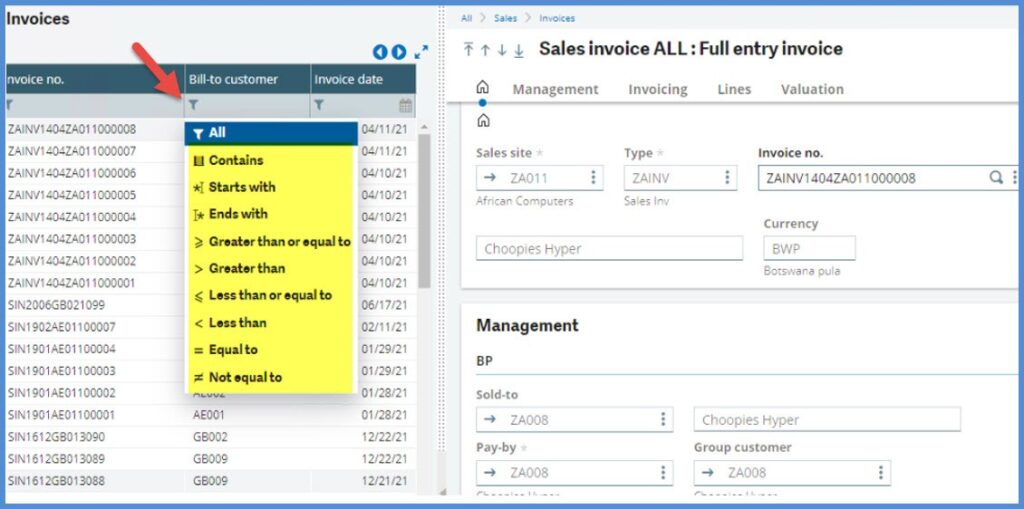This screenshot has height=509, width=1024.
Task: Open the Invoice date calendar picker
Action: tap(405, 105)
